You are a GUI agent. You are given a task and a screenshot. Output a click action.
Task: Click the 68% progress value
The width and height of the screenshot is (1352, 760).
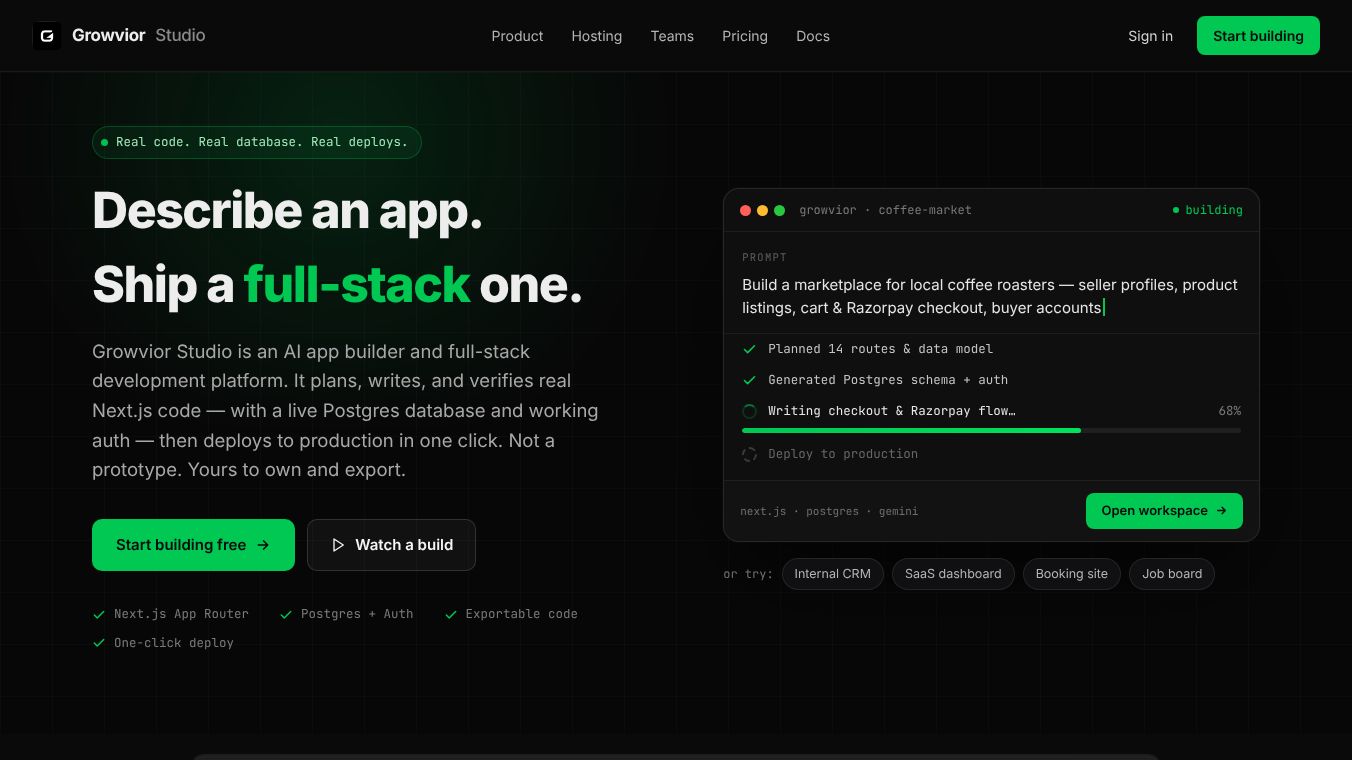click(x=1229, y=411)
